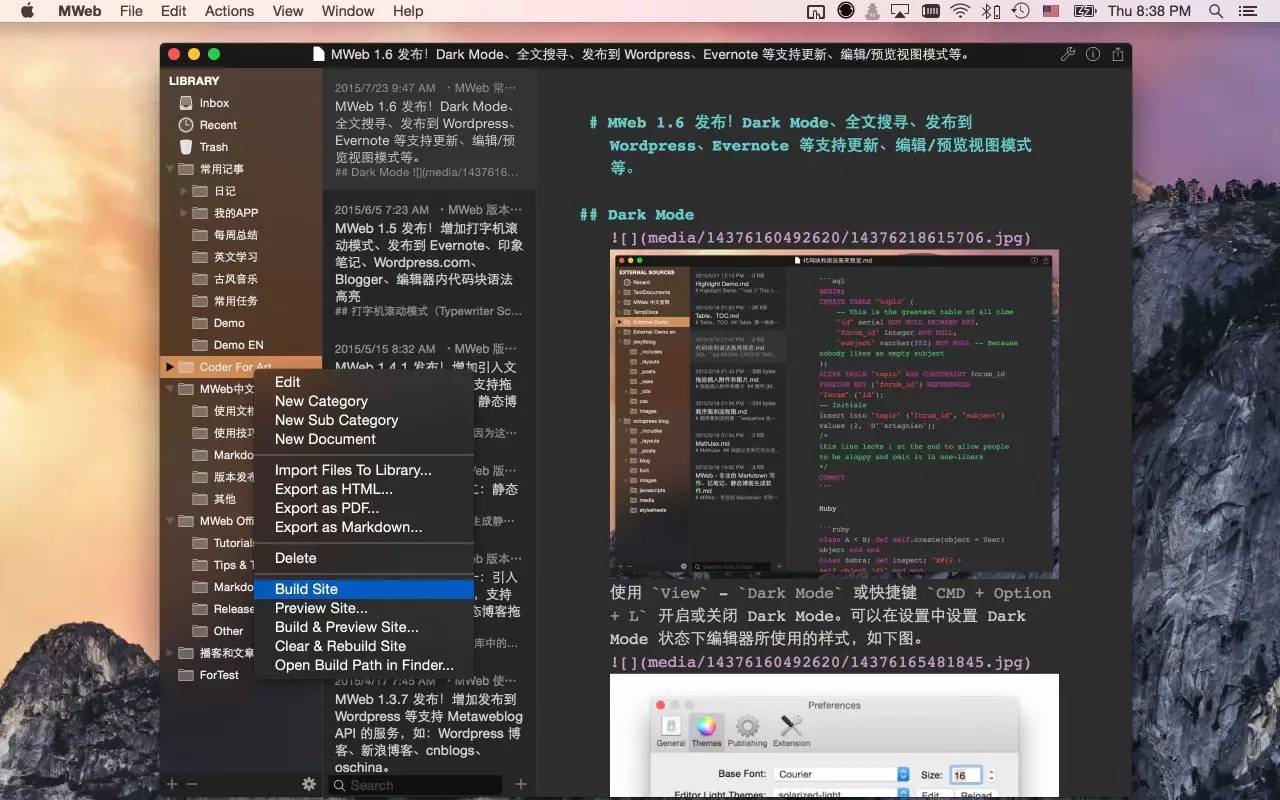Viewport: 1280px width, 800px height.
Task: Open the Trash in the library
Action: point(212,147)
